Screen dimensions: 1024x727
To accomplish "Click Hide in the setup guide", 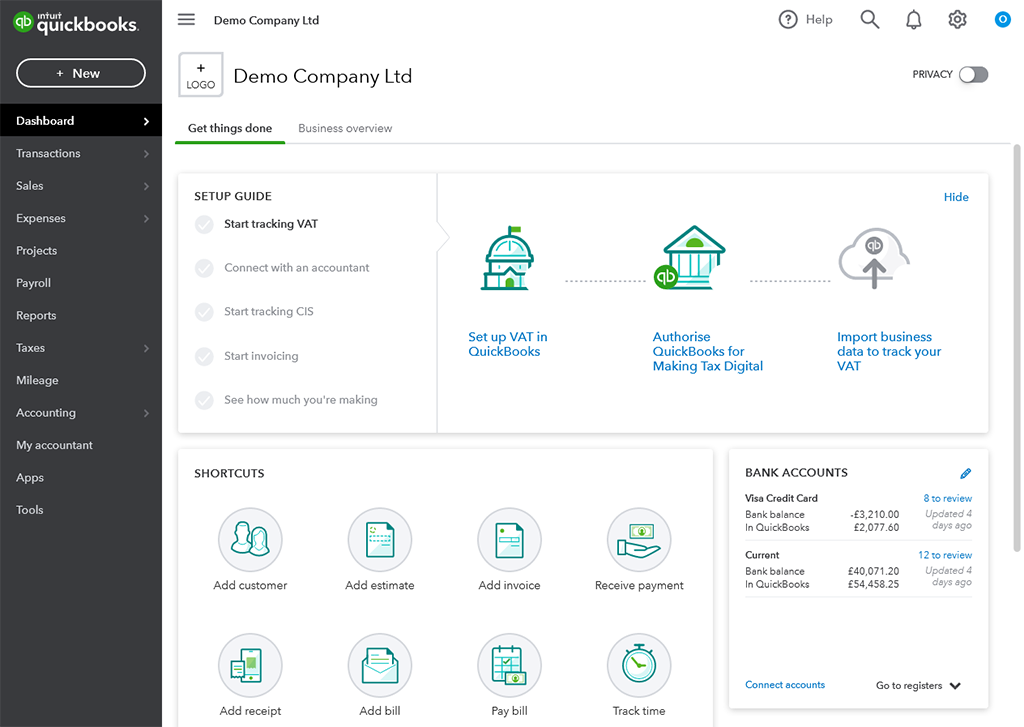I will [955, 197].
